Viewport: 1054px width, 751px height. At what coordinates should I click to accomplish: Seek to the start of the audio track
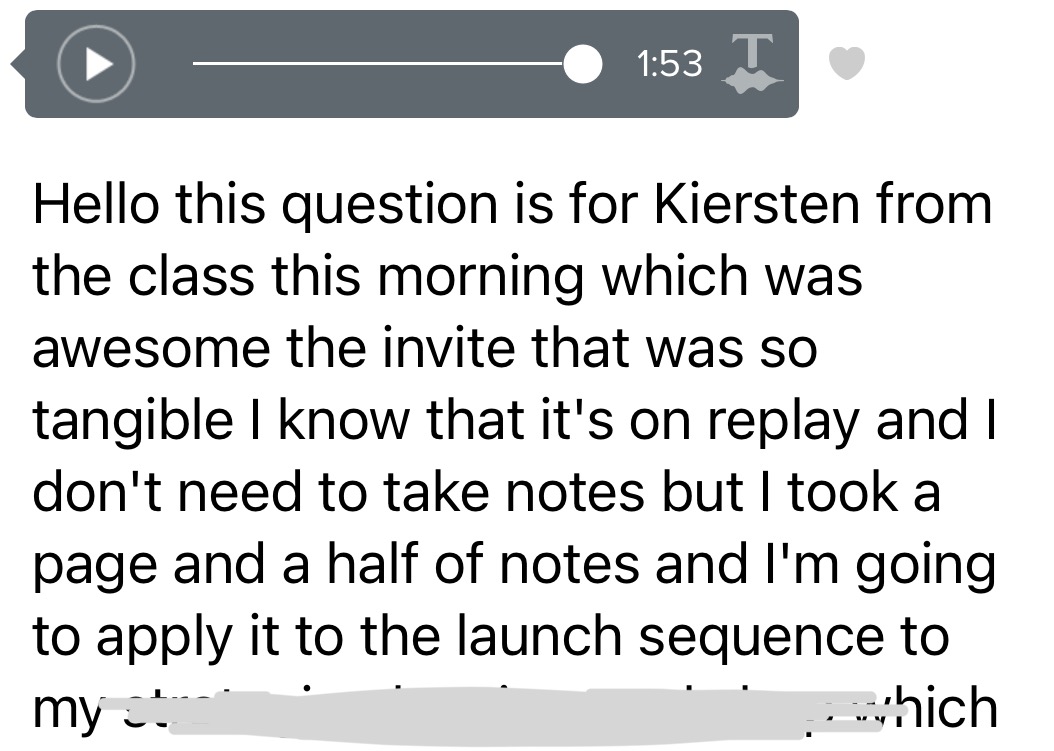(195, 64)
